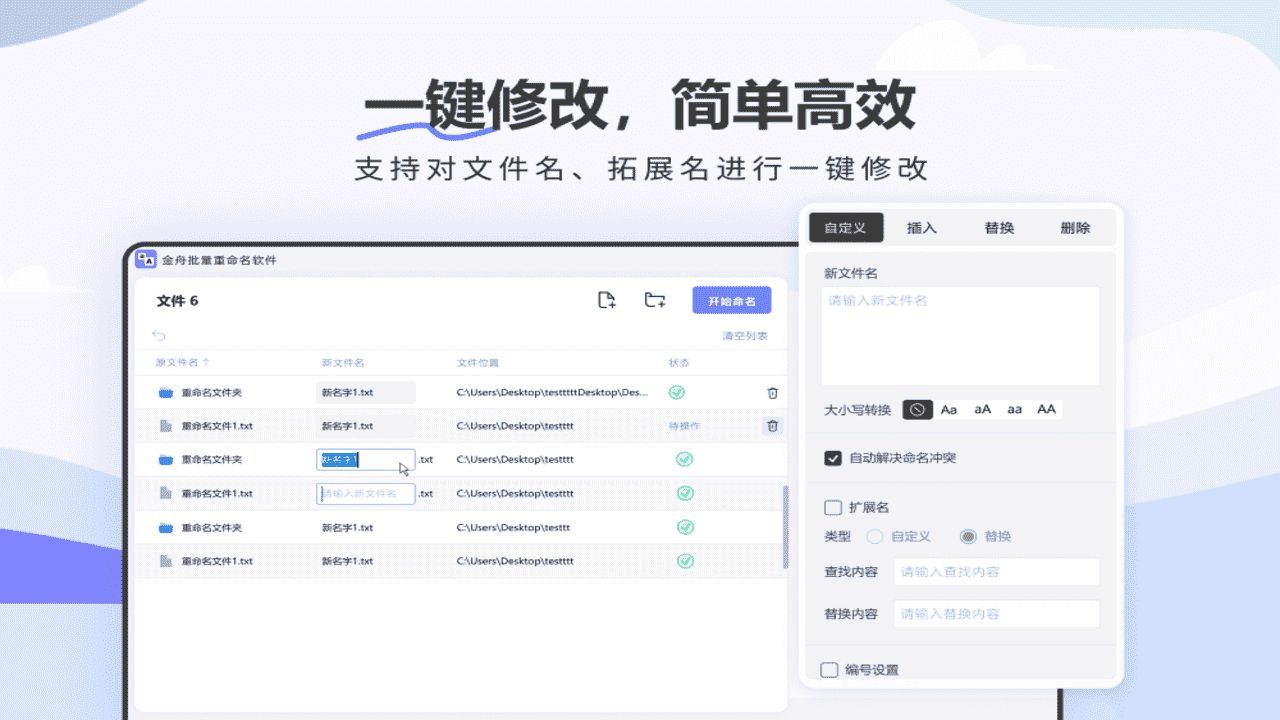Click the trash icon beside 重命名文件1.txt

click(x=772, y=426)
